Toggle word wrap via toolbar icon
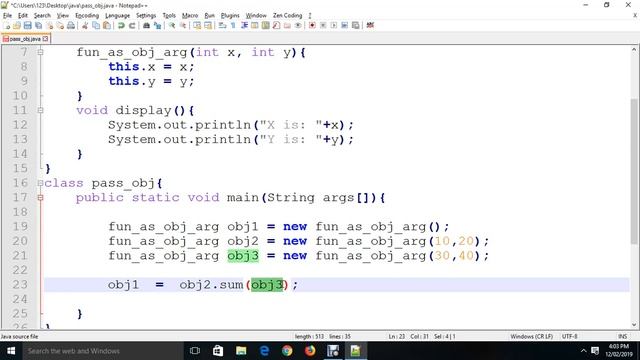The width and height of the screenshot is (640, 360). point(222,25)
